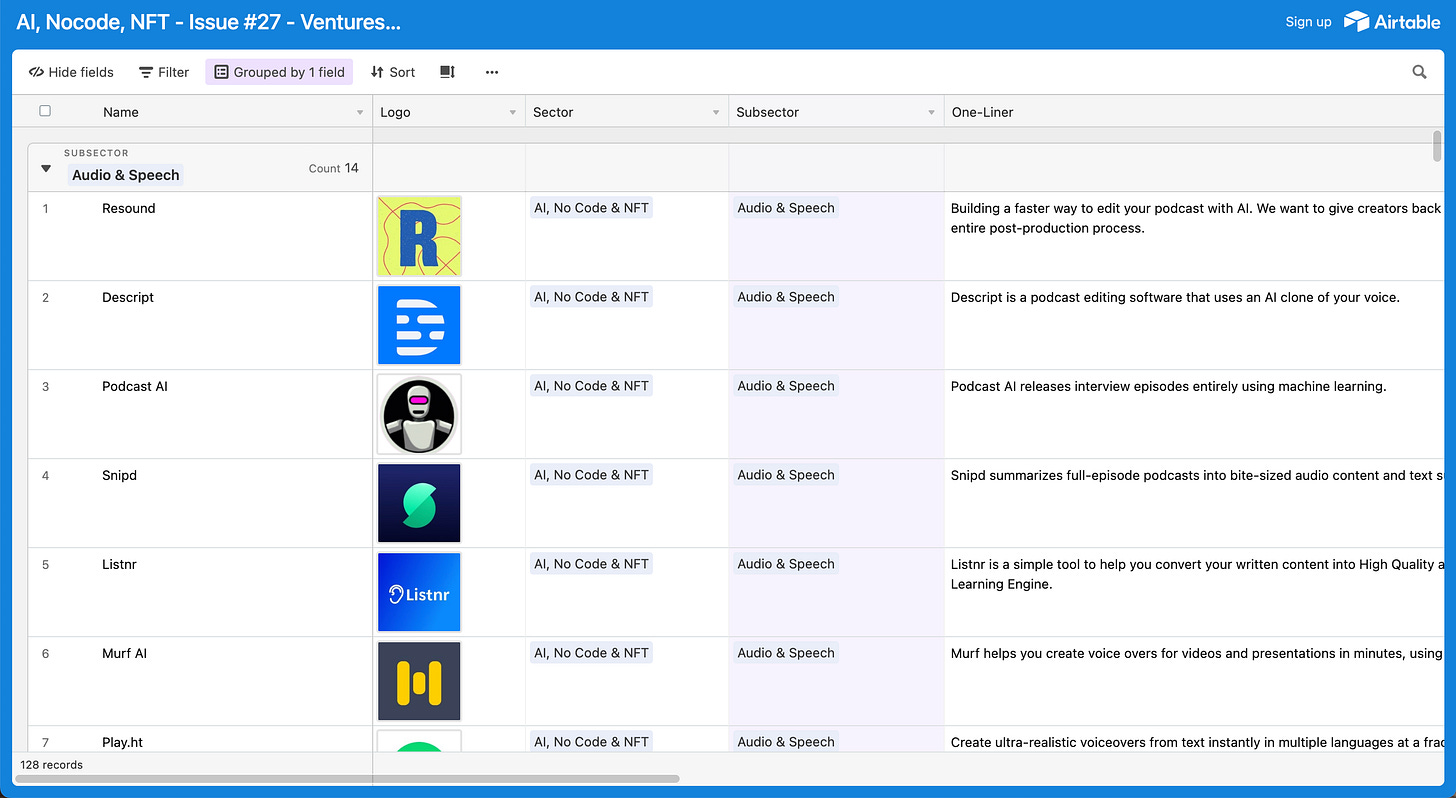Click the Murf AI logo thumbnail
The width and height of the screenshot is (1456, 798).
(x=419, y=681)
